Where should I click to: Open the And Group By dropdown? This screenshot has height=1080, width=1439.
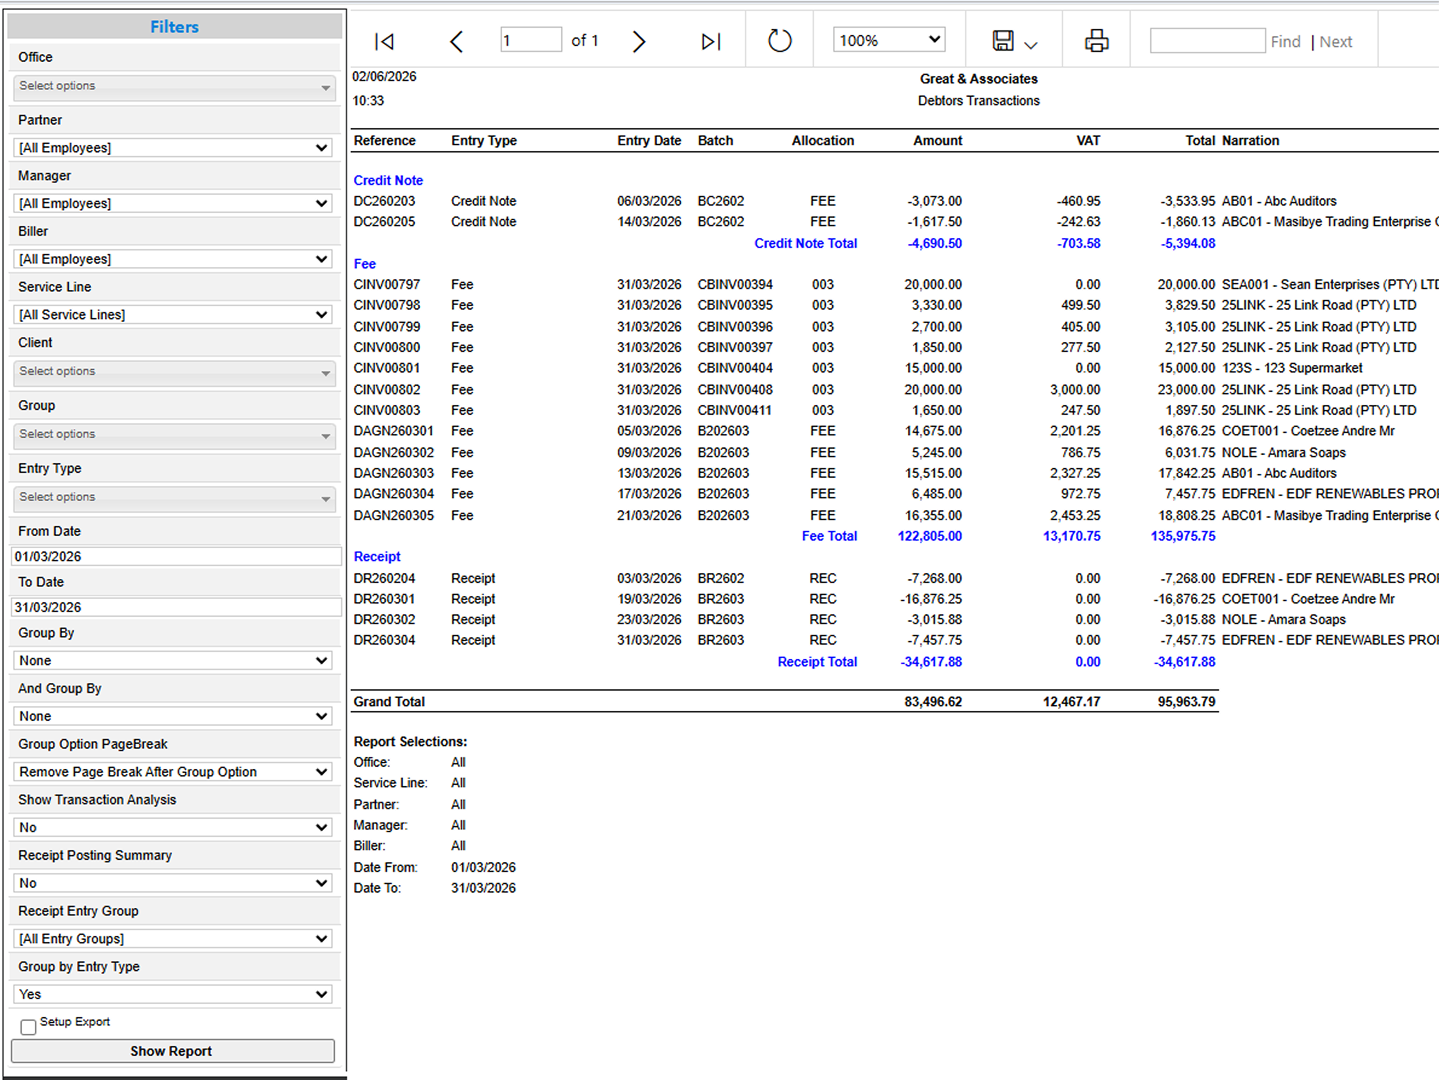(174, 717)
